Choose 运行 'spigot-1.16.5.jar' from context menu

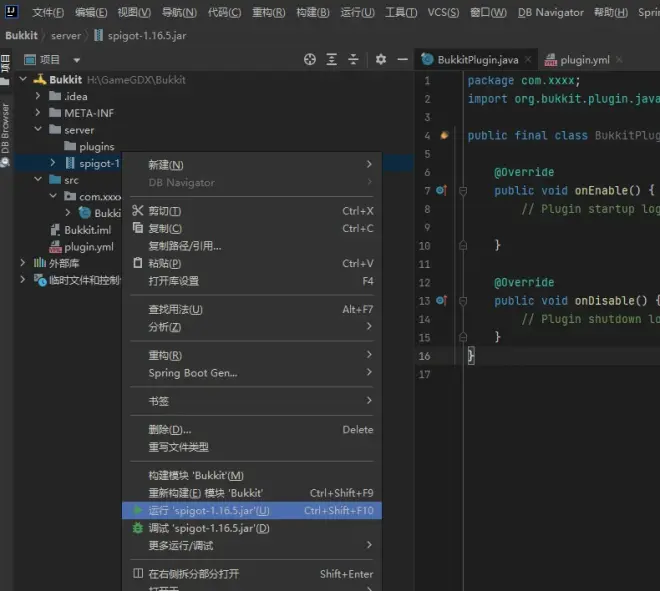[252, 510]
